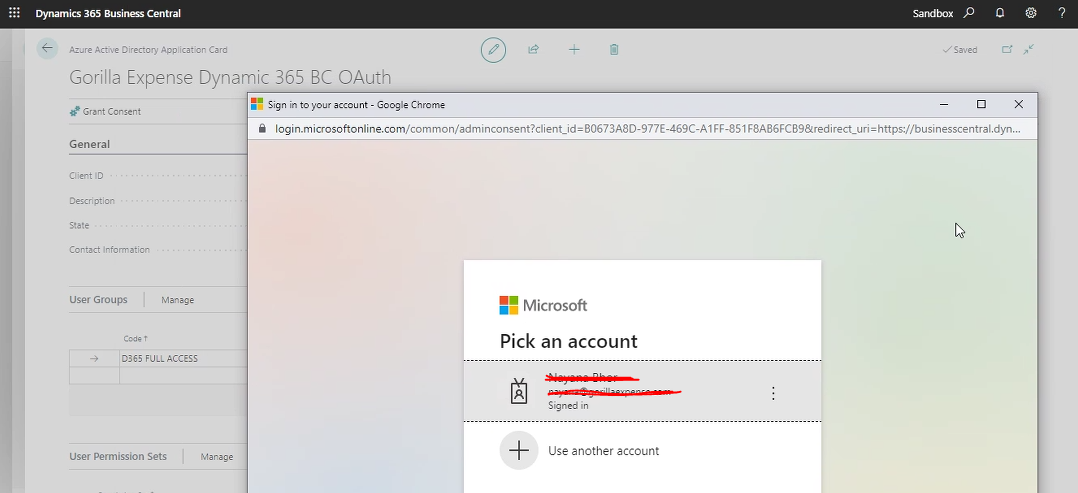
Task: Click the Azure Active Directory Application Card caption
Action: pos(148,50)
